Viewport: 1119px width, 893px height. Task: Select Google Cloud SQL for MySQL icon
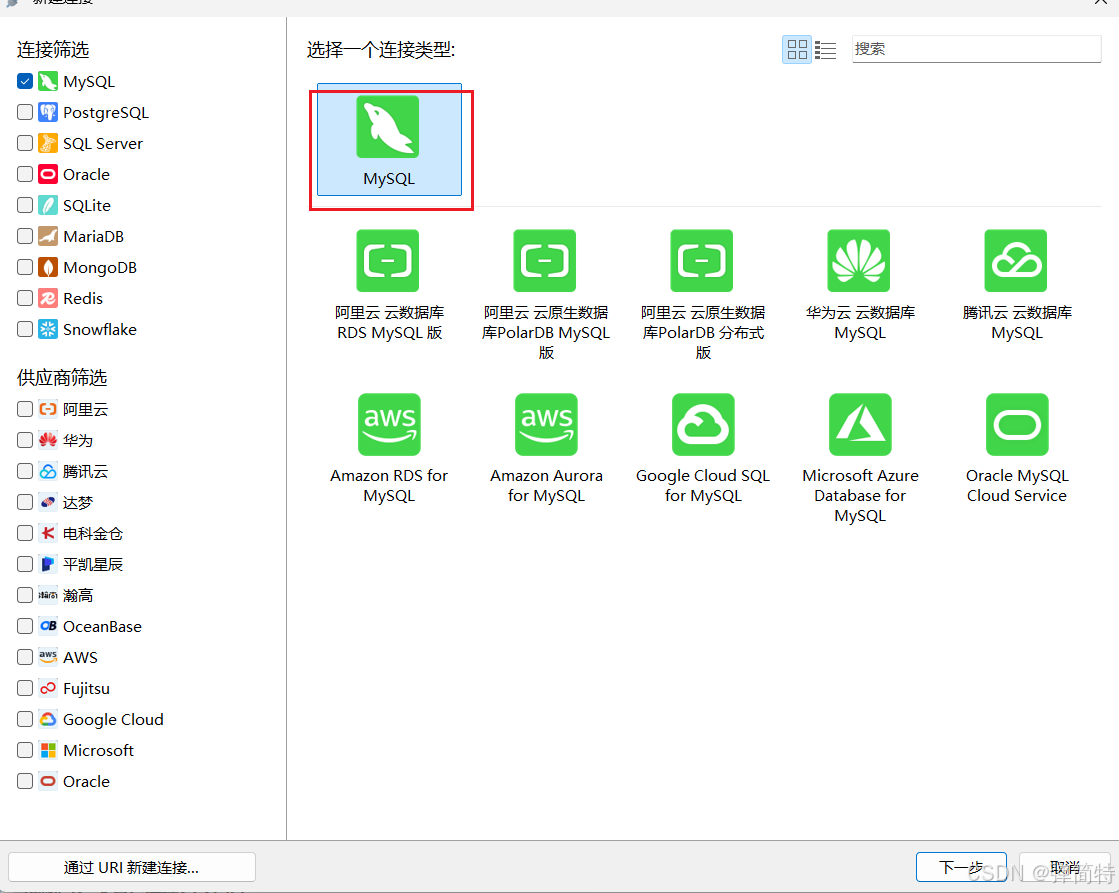click(703, 425)
